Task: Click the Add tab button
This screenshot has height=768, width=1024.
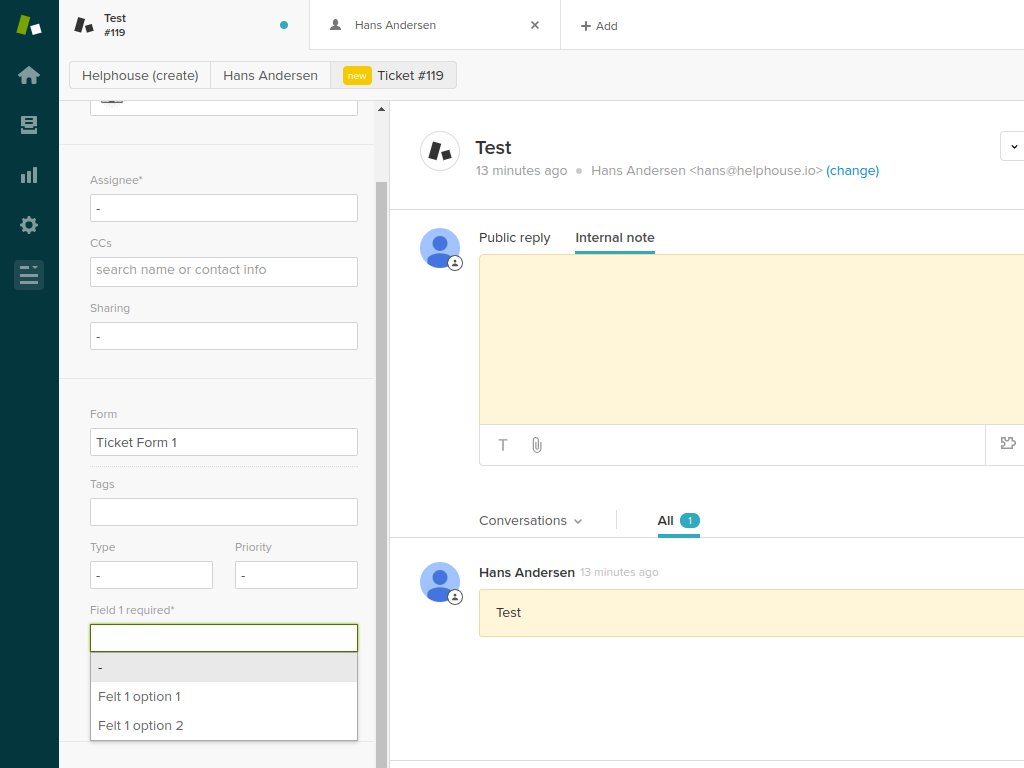Action: pos(599,26)
